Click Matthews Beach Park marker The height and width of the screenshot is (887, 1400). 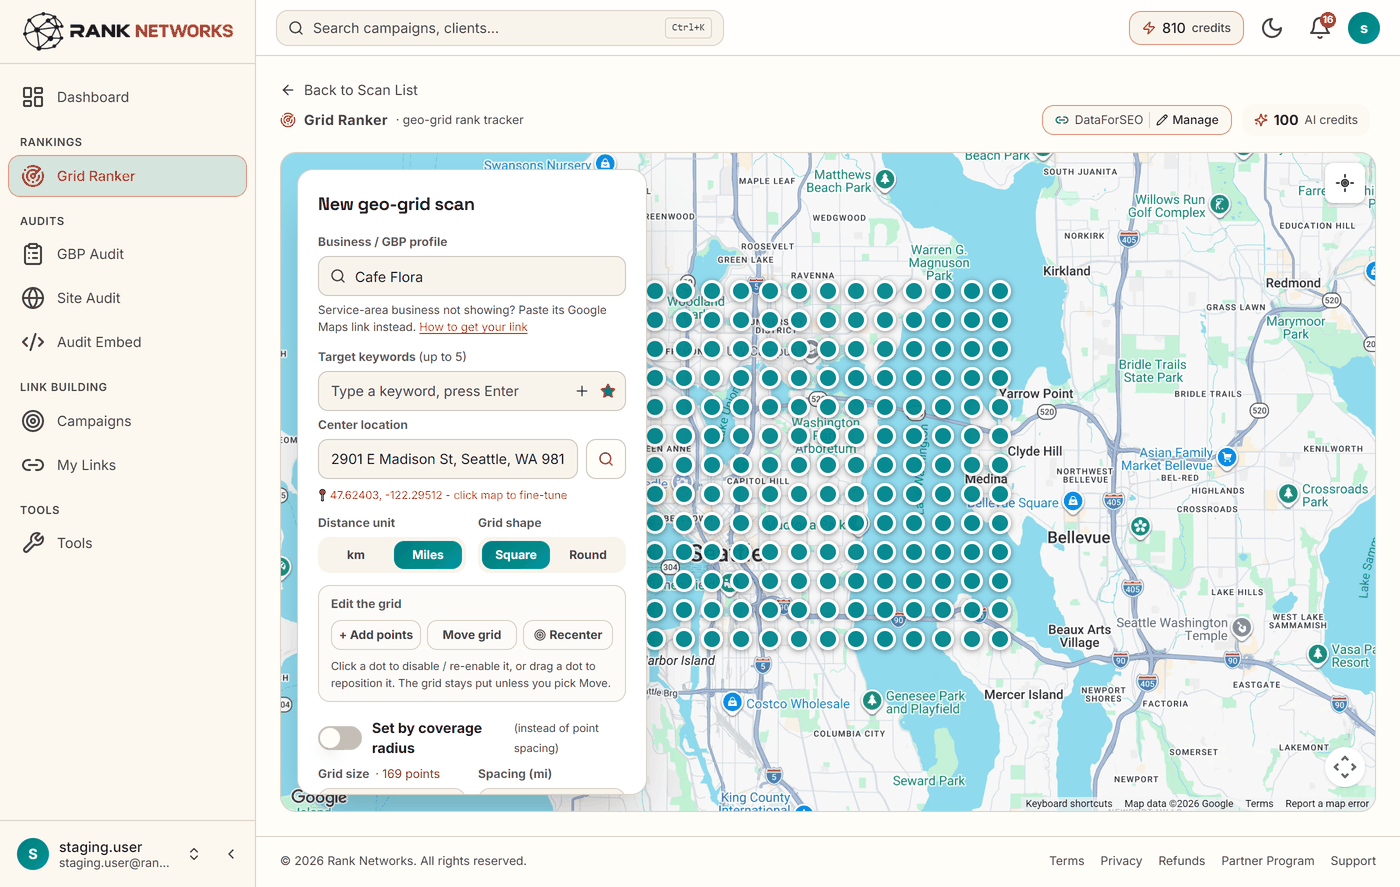[885, 180]
